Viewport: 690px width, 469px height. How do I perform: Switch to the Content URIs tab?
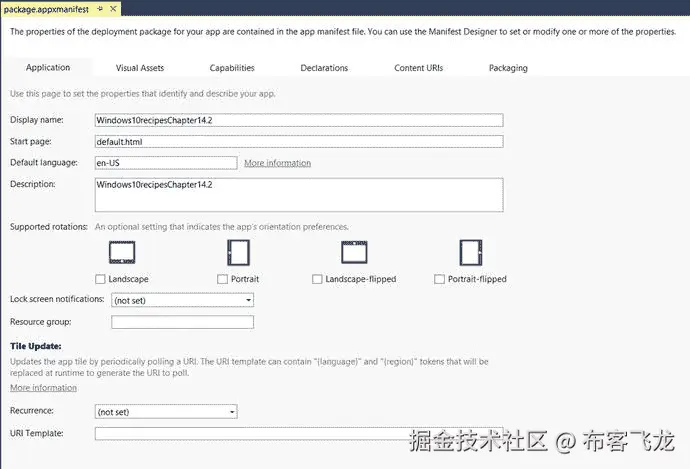click(418, 68)
